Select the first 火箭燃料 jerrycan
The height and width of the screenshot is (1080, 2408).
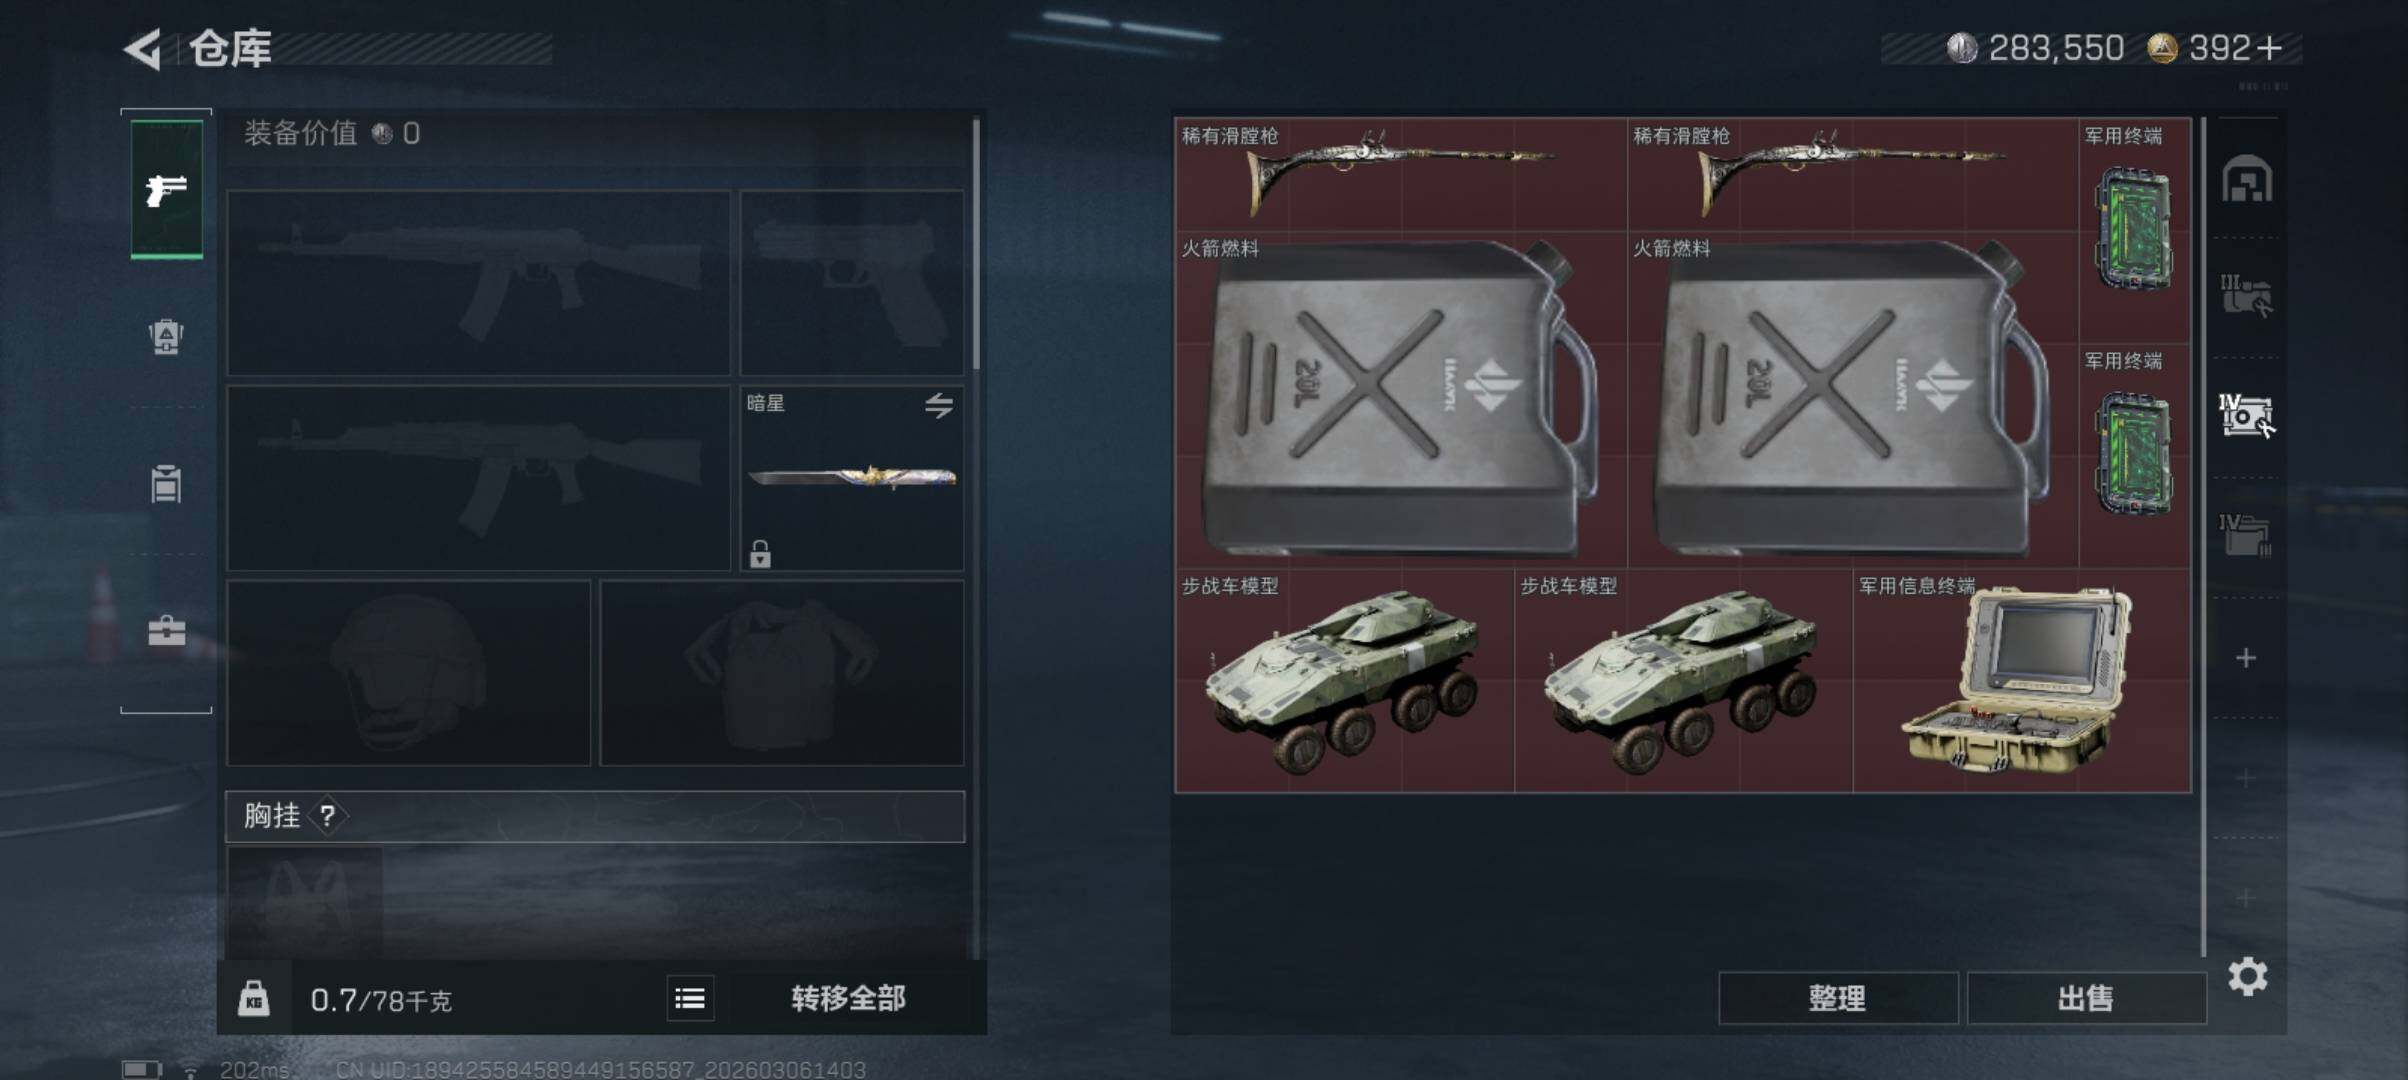[x=1400, y=400]
